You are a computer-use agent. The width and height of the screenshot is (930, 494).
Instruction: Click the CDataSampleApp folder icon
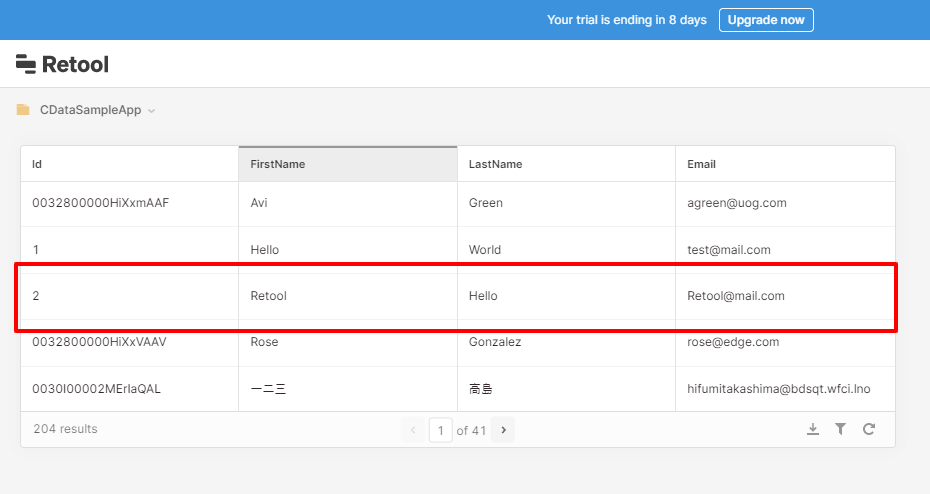23,110
